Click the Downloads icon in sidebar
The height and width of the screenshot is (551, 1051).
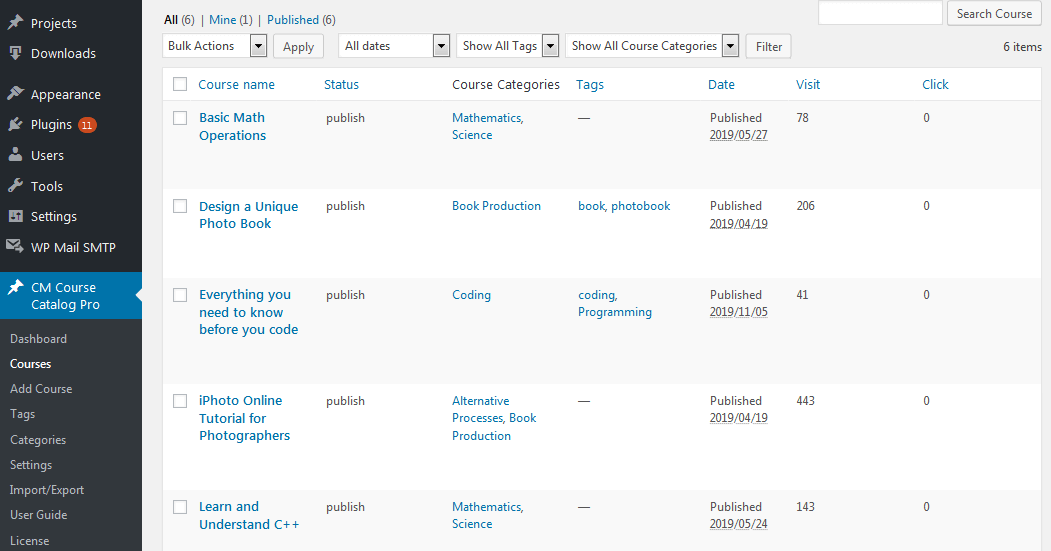click(15, 54)
